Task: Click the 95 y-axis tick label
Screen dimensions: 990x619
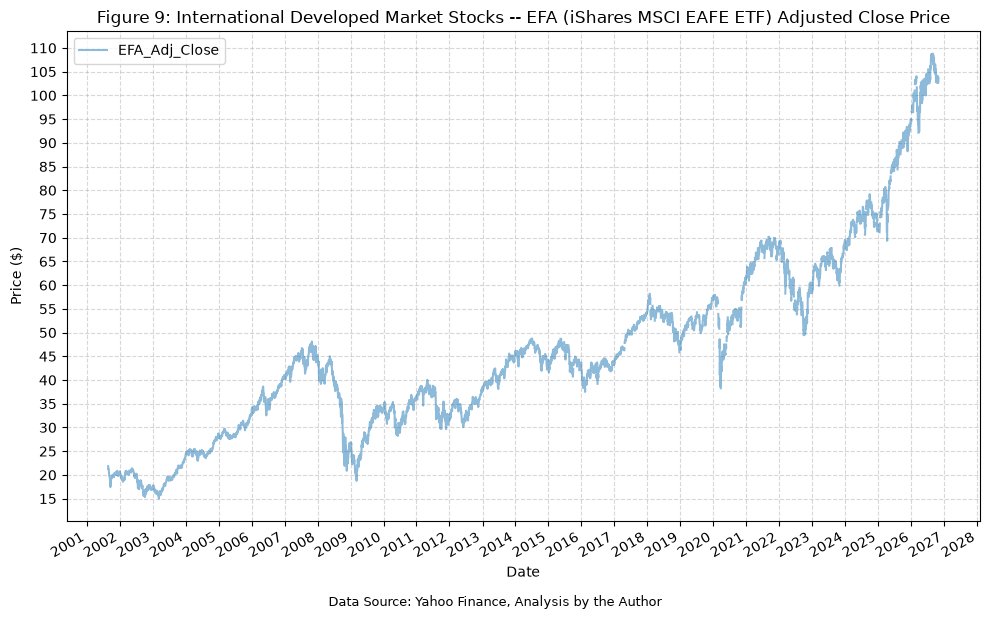Action: (x=47, y=119)
